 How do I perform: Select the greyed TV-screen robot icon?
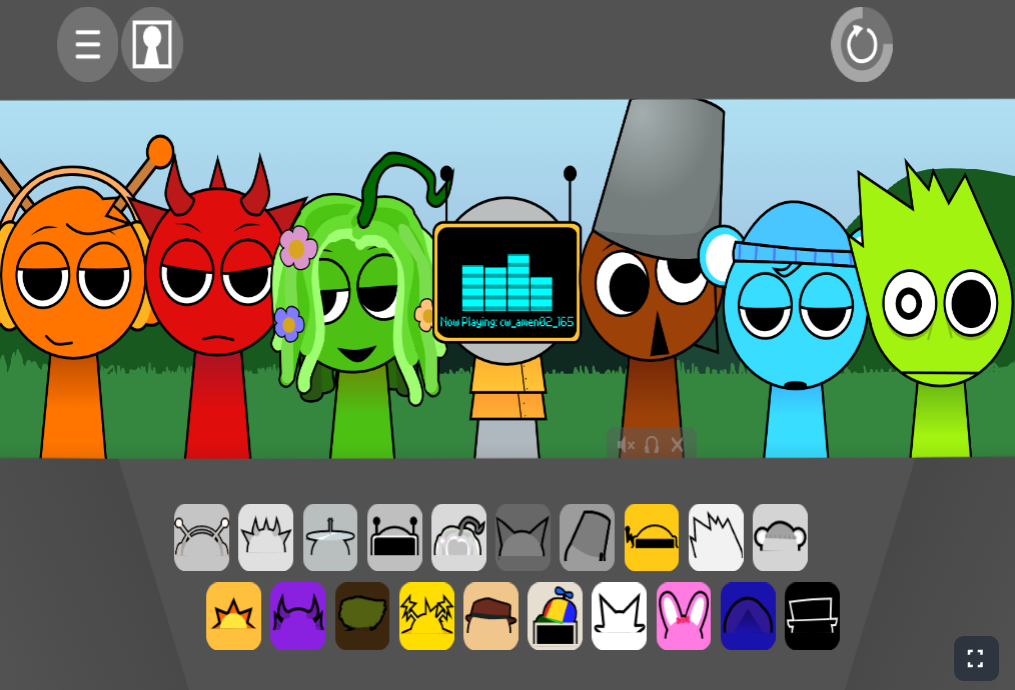tap(394, 537)
